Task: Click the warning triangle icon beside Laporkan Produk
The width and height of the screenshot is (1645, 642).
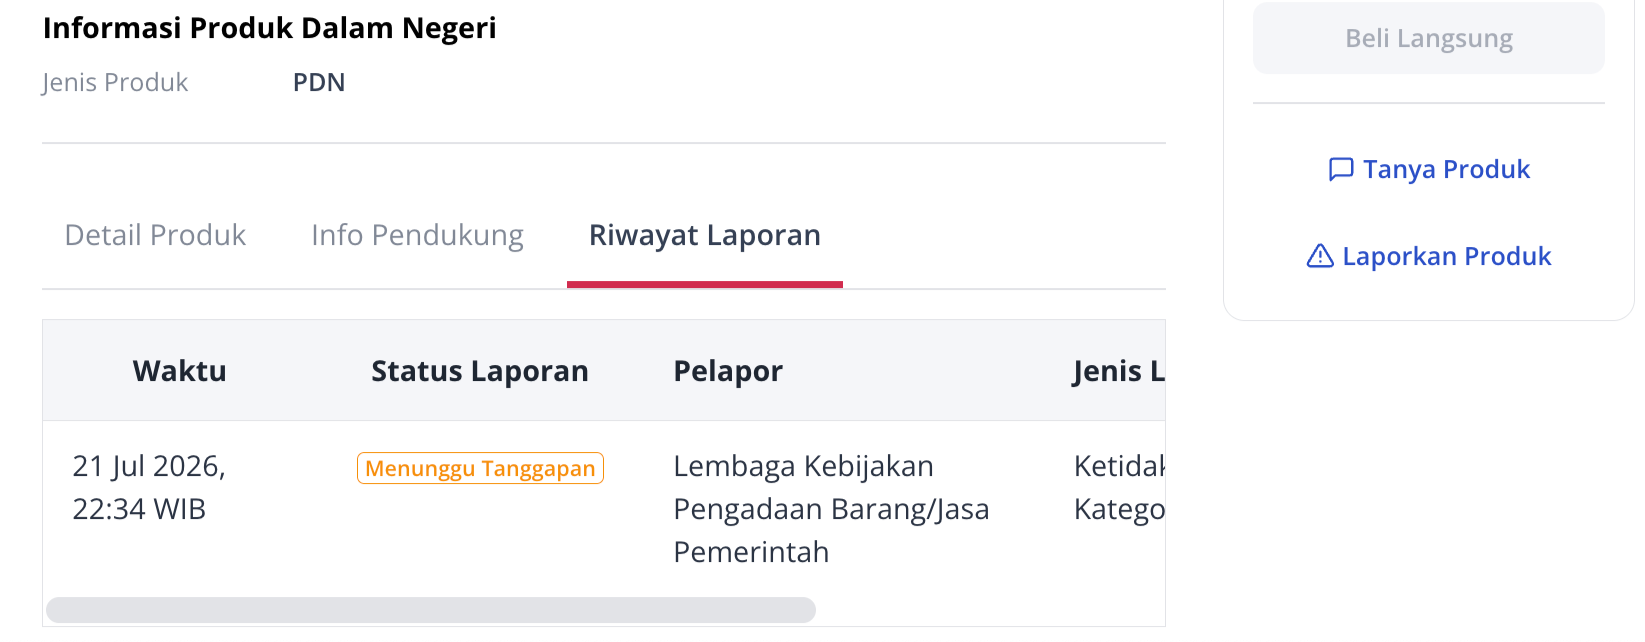Action: (1320, 257)
